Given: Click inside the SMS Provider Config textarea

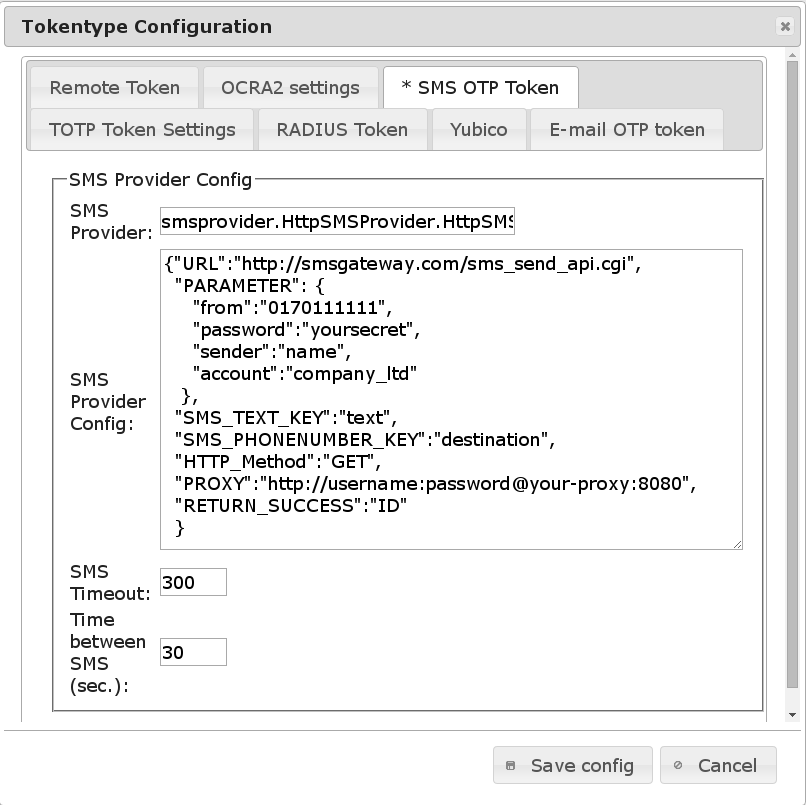Looking at the screenshot, I should [451, 399].
